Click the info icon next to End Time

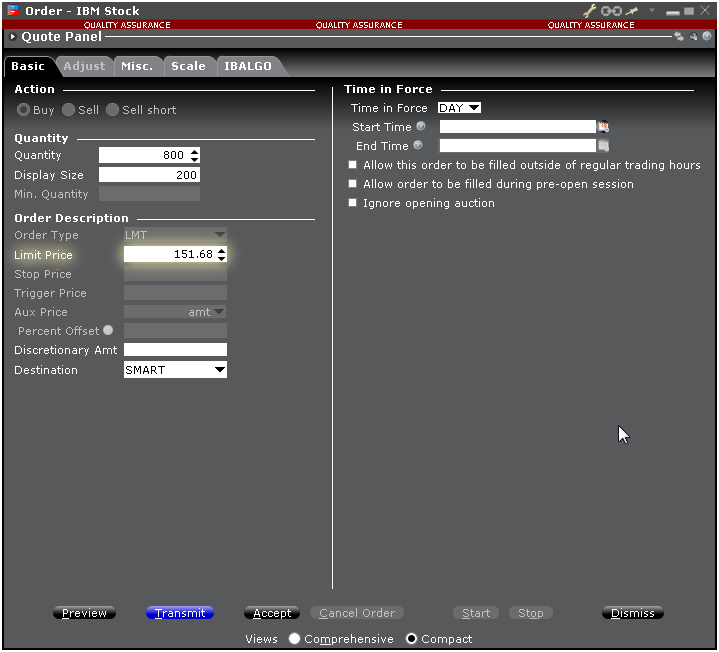click(418, 146)
